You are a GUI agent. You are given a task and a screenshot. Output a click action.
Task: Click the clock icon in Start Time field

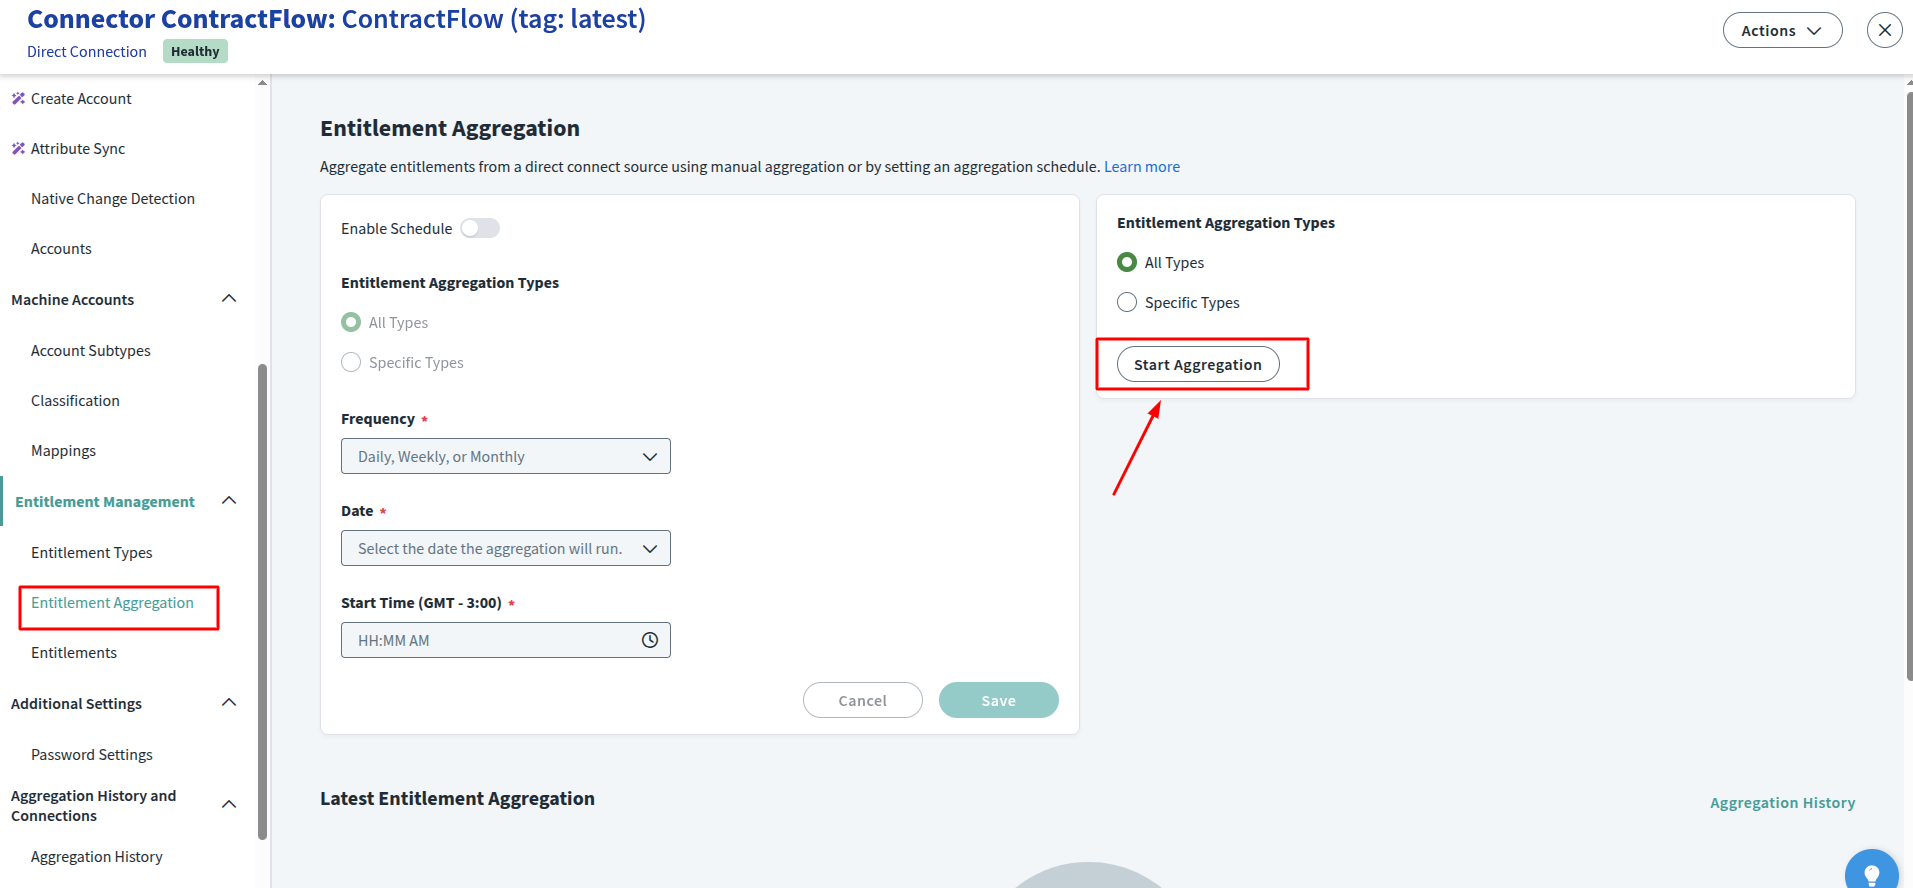(x=650, y=640)
